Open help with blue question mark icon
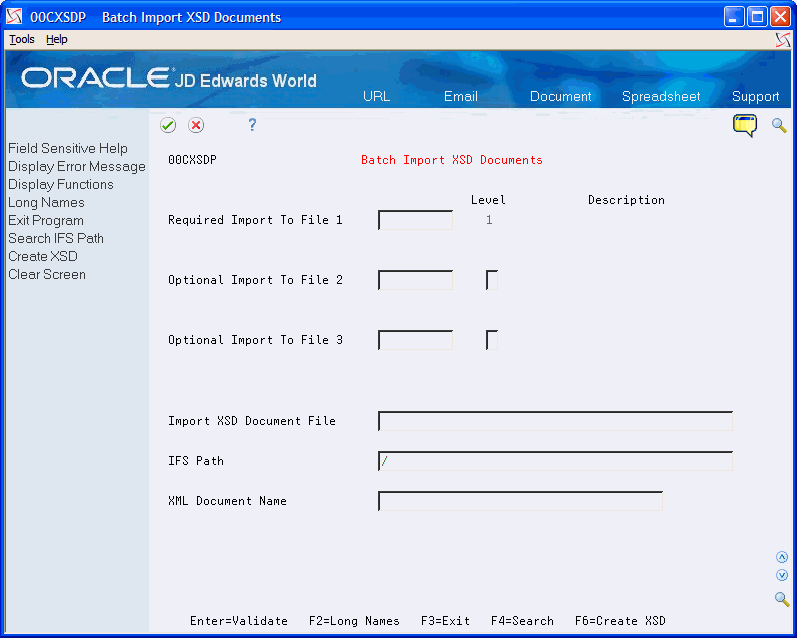797x638 pixels. (252, 125)
